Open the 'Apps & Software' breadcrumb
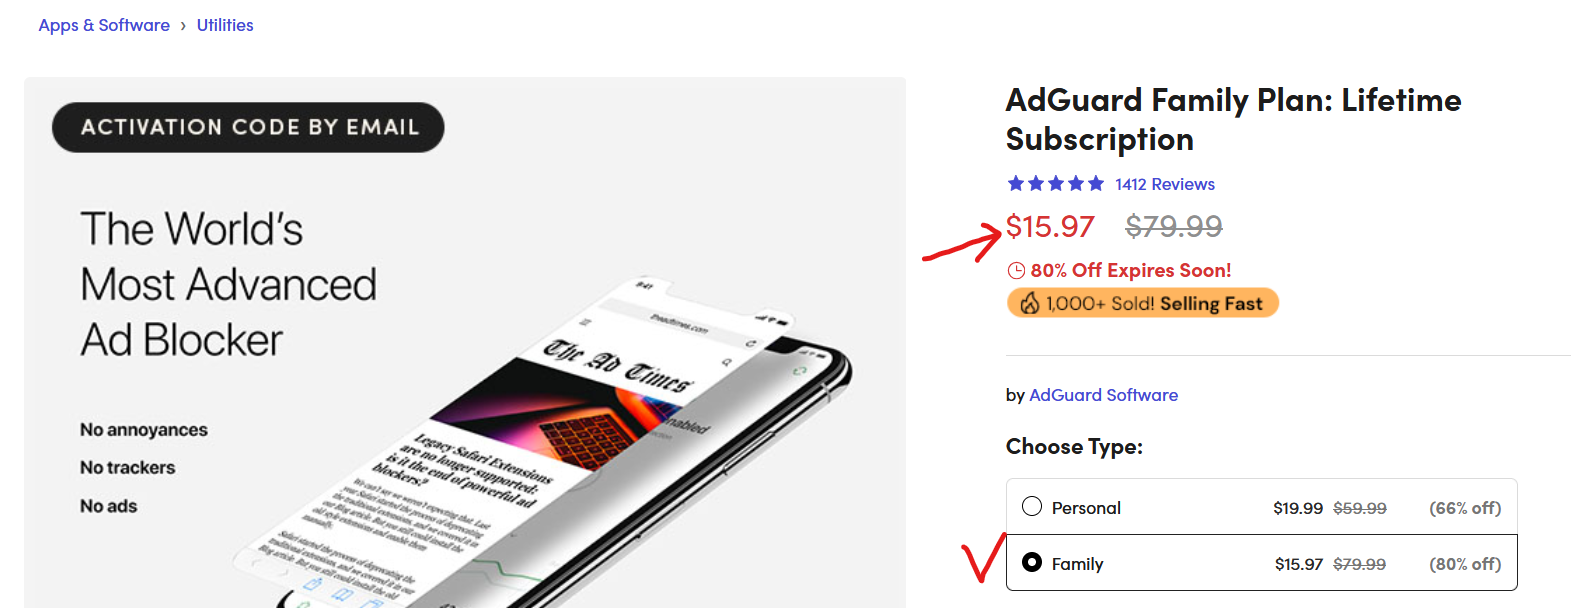This screenshot has height=608, width=1571. pyautogui.click(x=104, y=25)
